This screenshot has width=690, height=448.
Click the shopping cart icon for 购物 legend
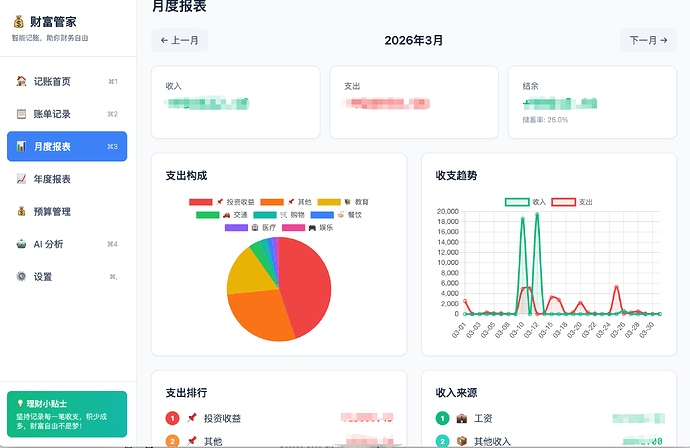(283, 215)
